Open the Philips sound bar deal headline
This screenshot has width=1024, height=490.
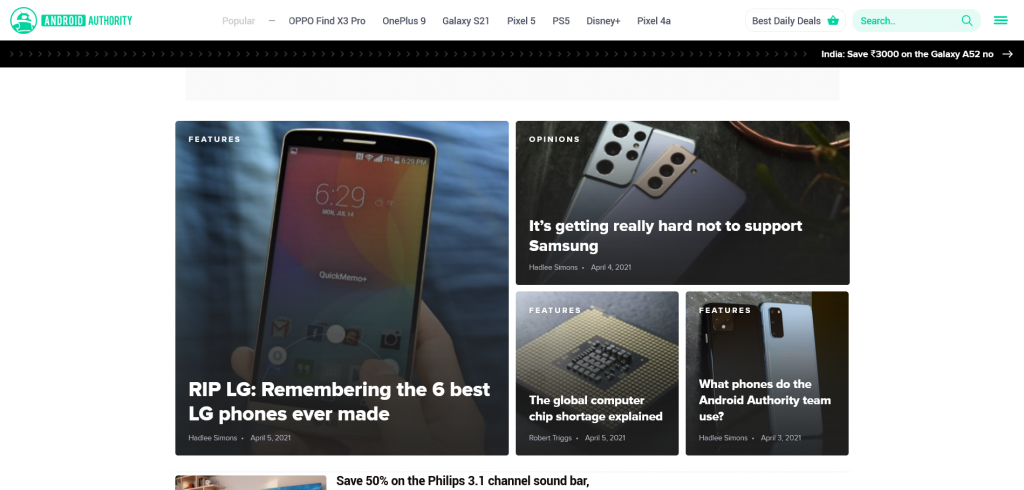(x=462, y=482)
